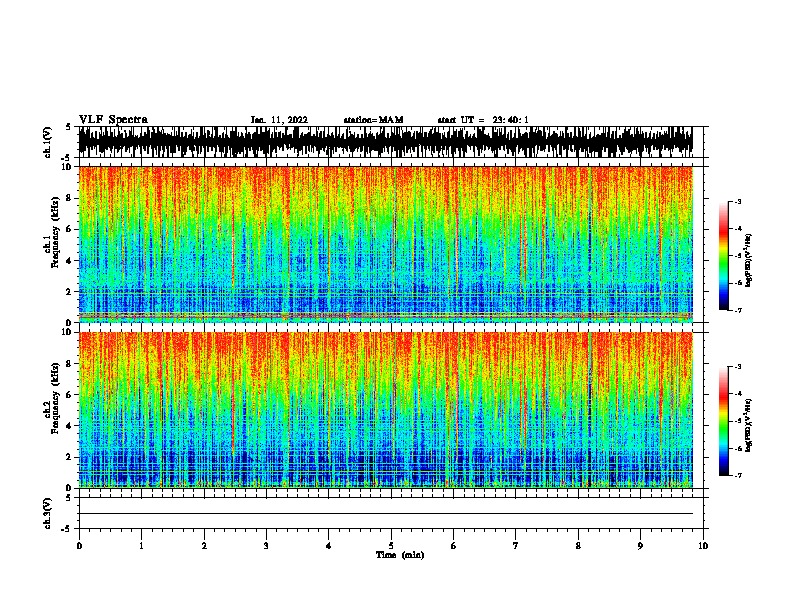Click the ch.2 colorbar log(PSD) unit label

click(749, 426)
